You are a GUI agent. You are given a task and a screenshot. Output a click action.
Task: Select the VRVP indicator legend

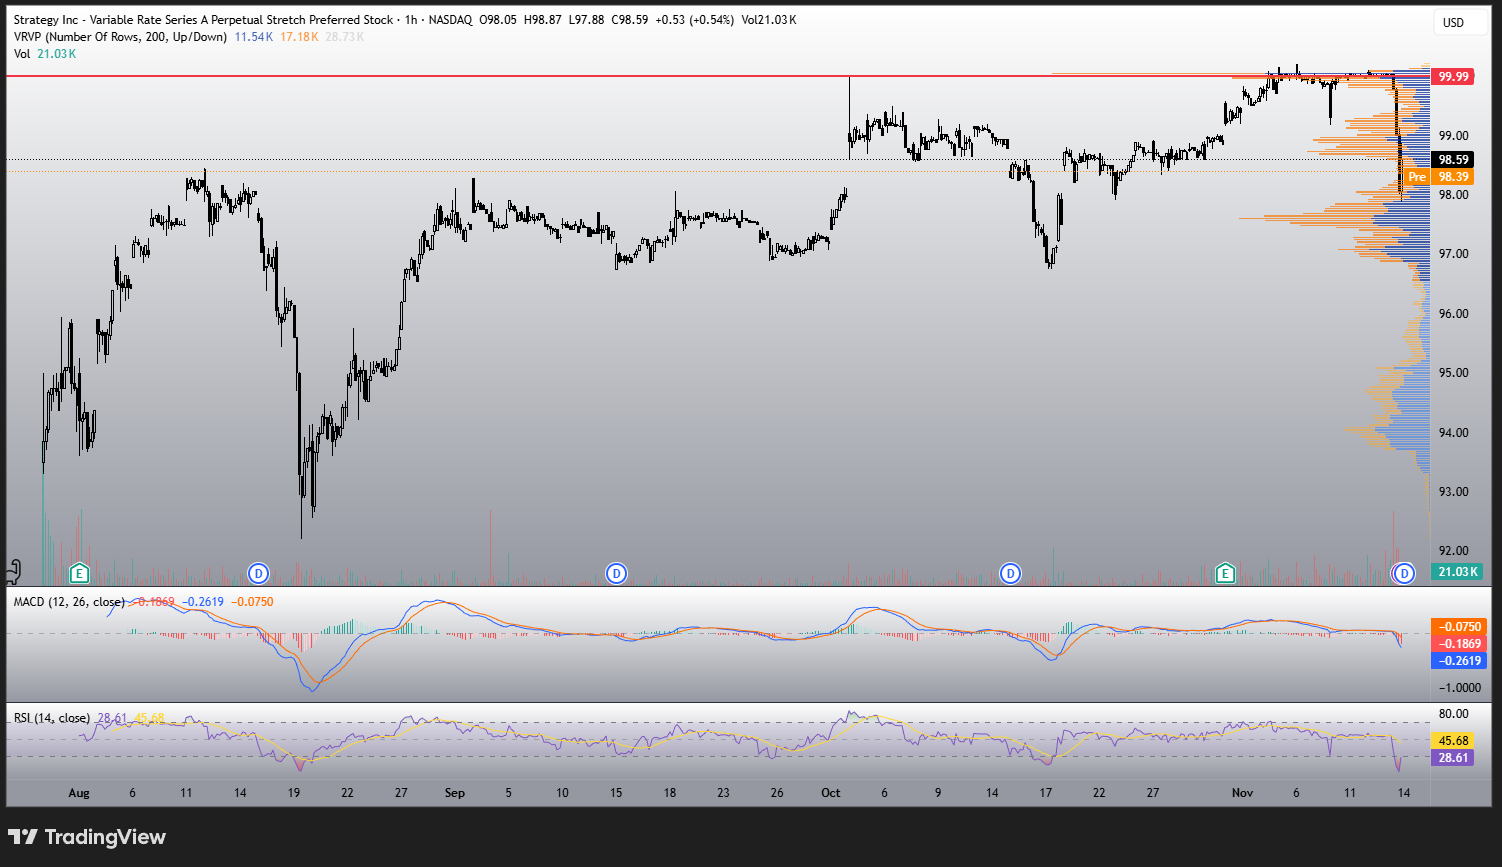pos(119,37)
